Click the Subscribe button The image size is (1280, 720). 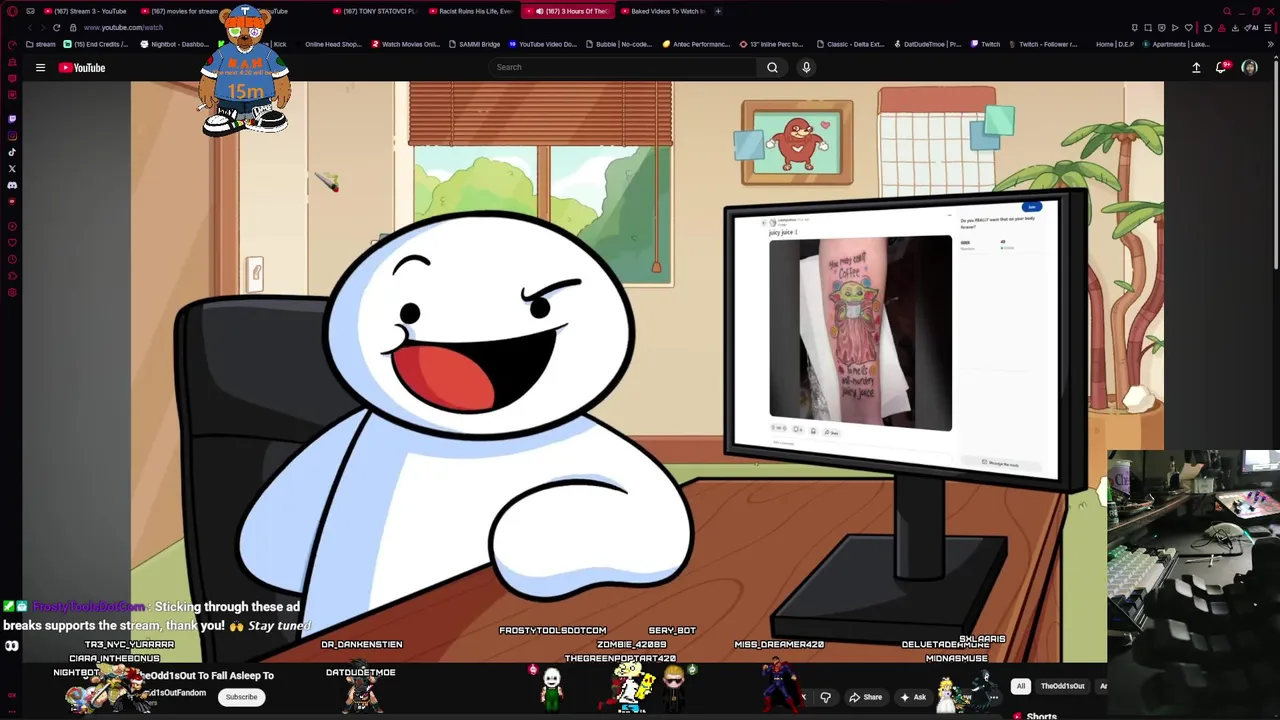pos(241,697)
